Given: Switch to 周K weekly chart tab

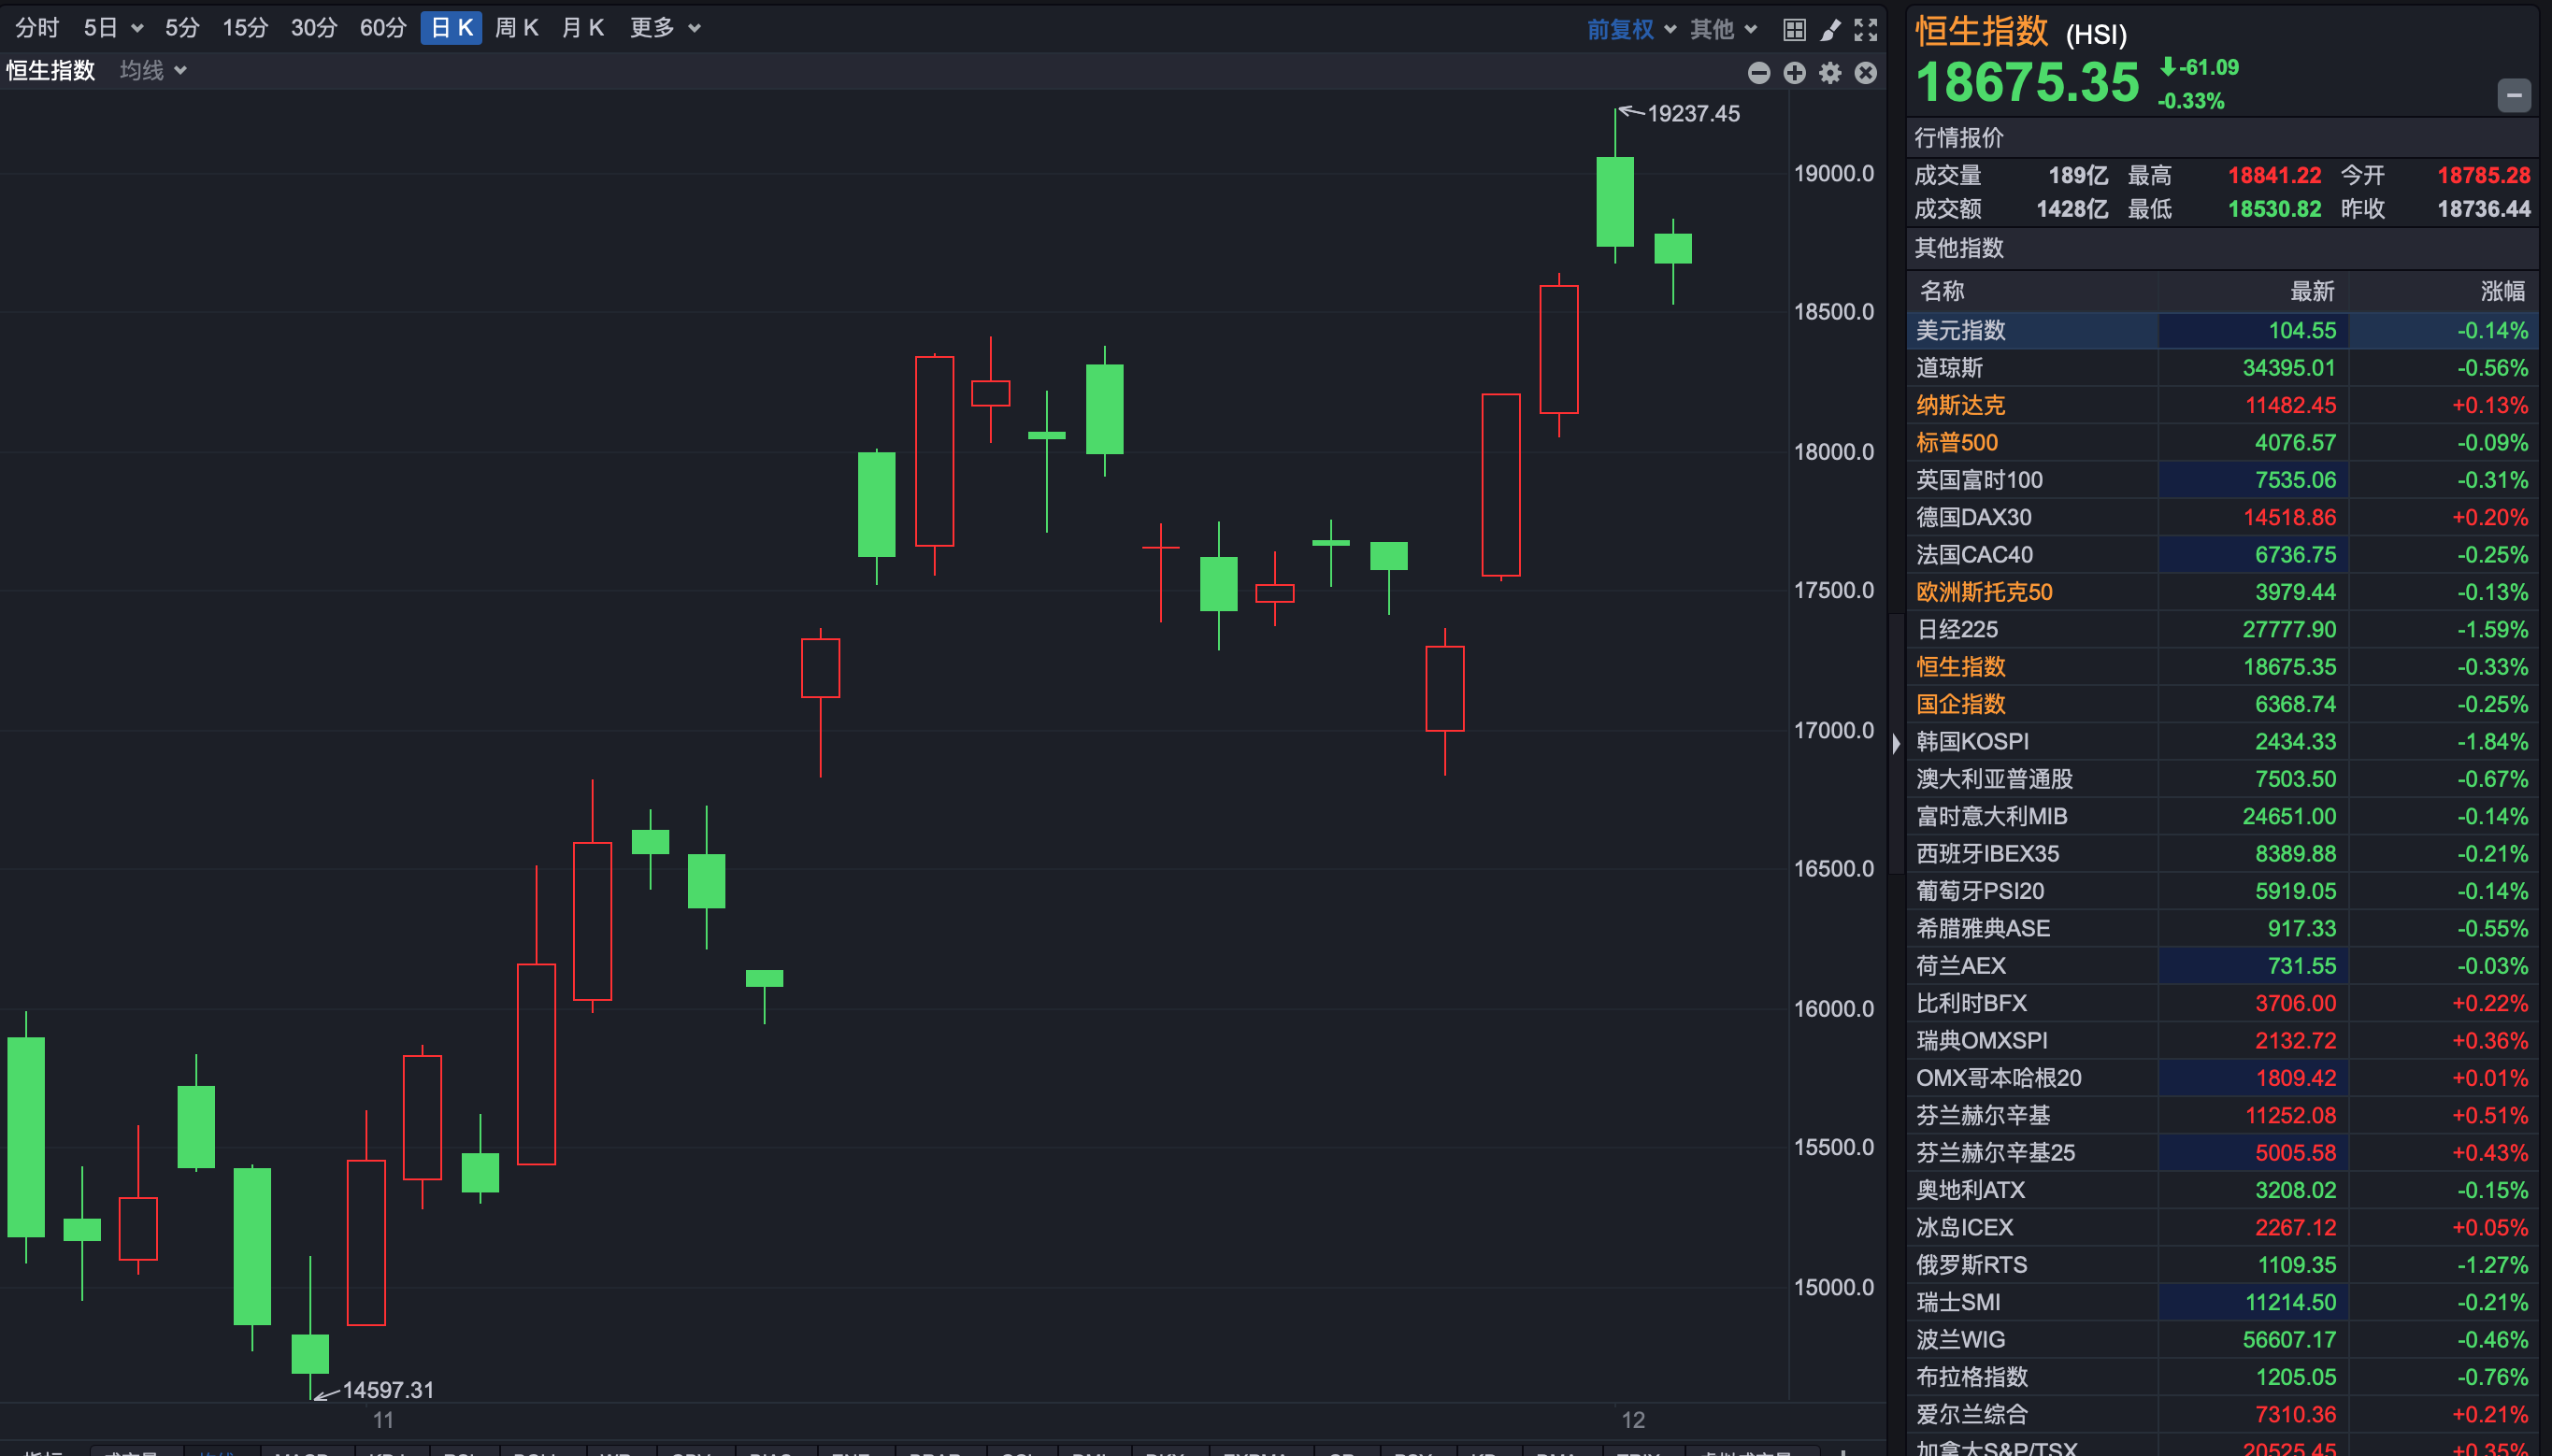Looking at the screenshot, I should coord(516,28).
